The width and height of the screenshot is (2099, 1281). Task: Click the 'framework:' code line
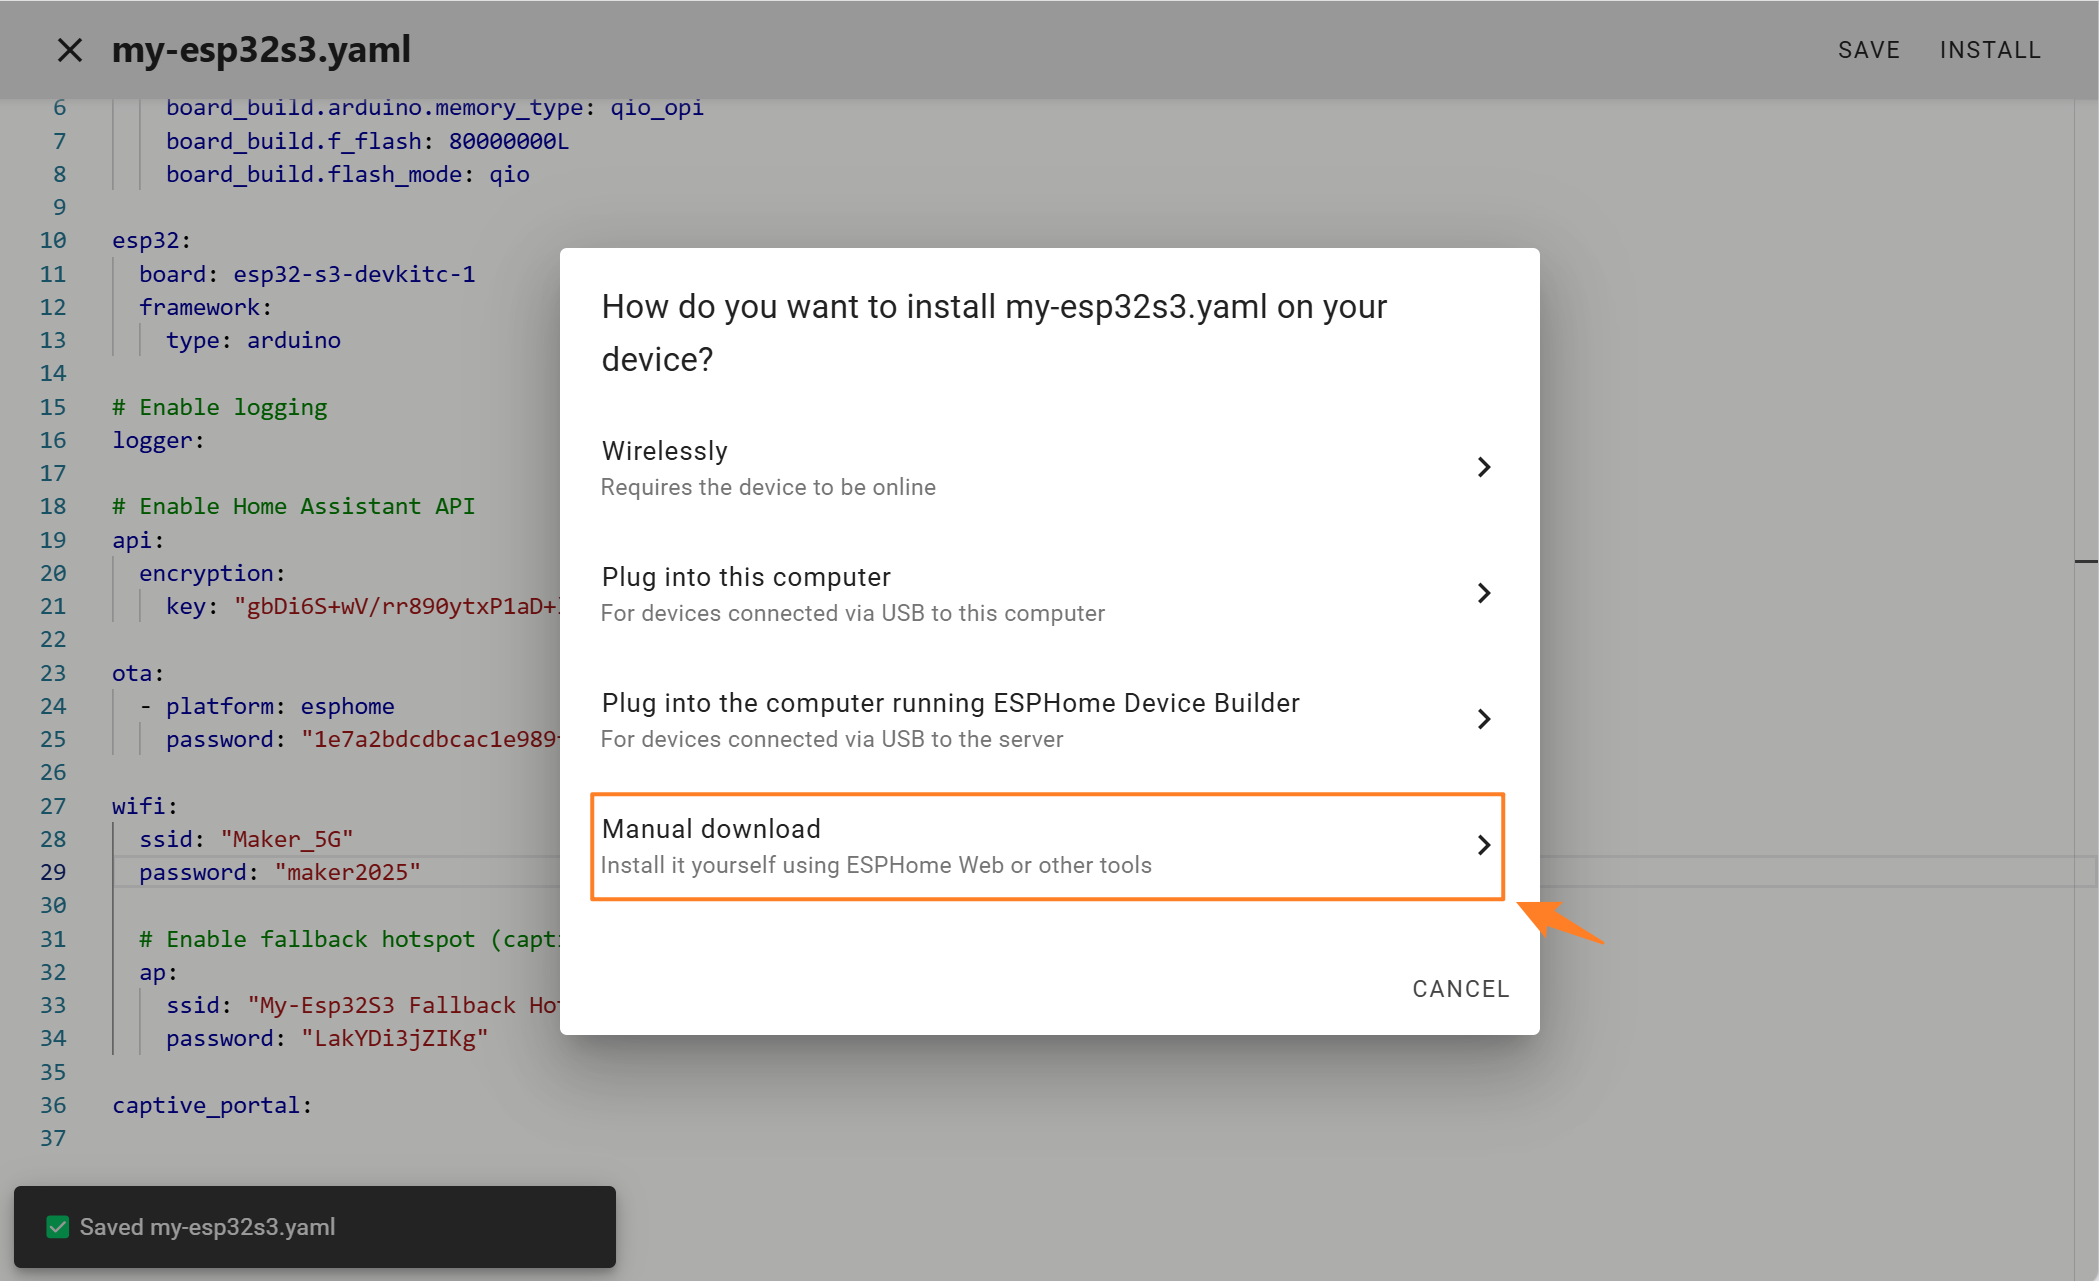(x=205, y=307)
